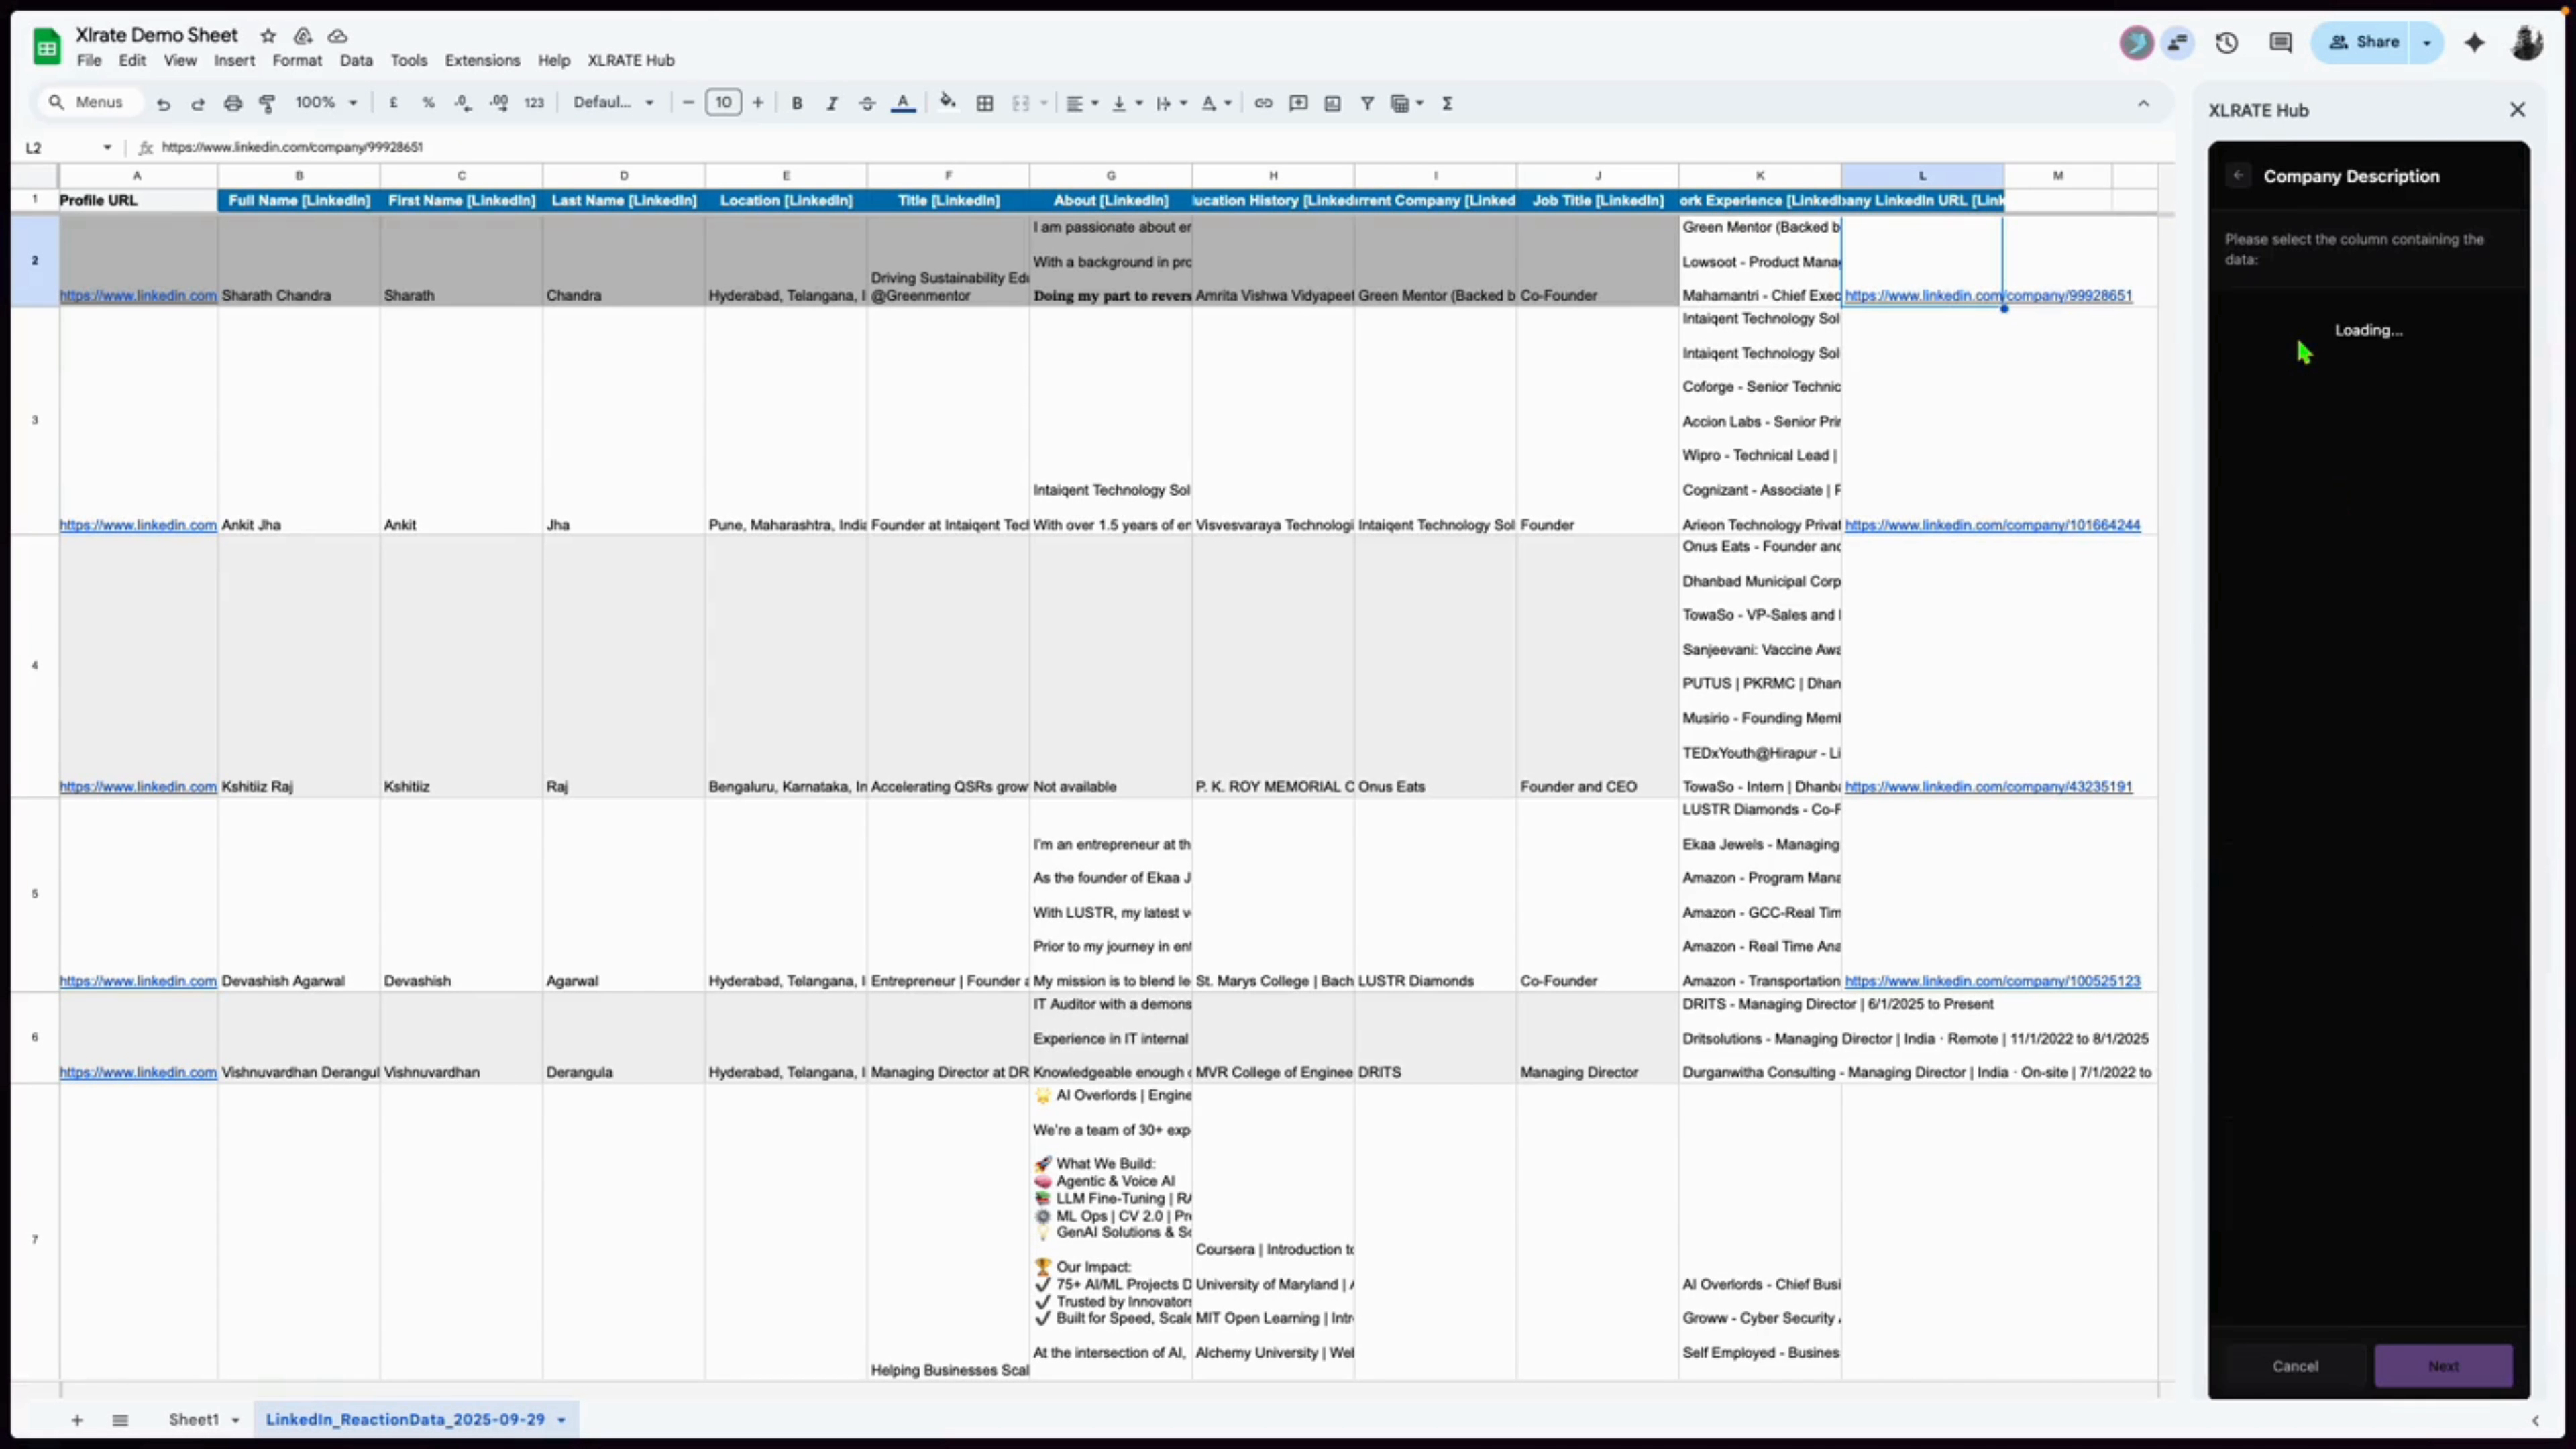Open the Sheet1 tab dropdown
Image resolution: width=2576 pixels, height=1449 pixels.
[236, 1419]
